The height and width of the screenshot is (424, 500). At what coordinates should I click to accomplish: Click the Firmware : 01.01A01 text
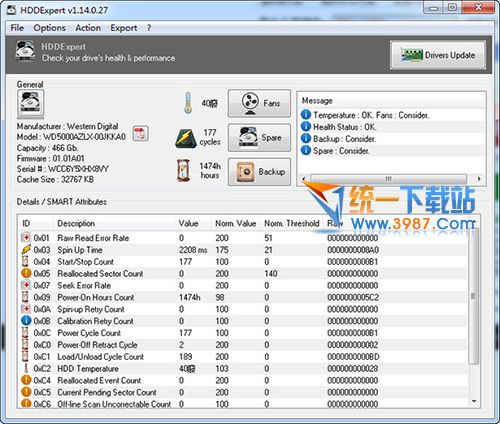click(x=50, y=158)
